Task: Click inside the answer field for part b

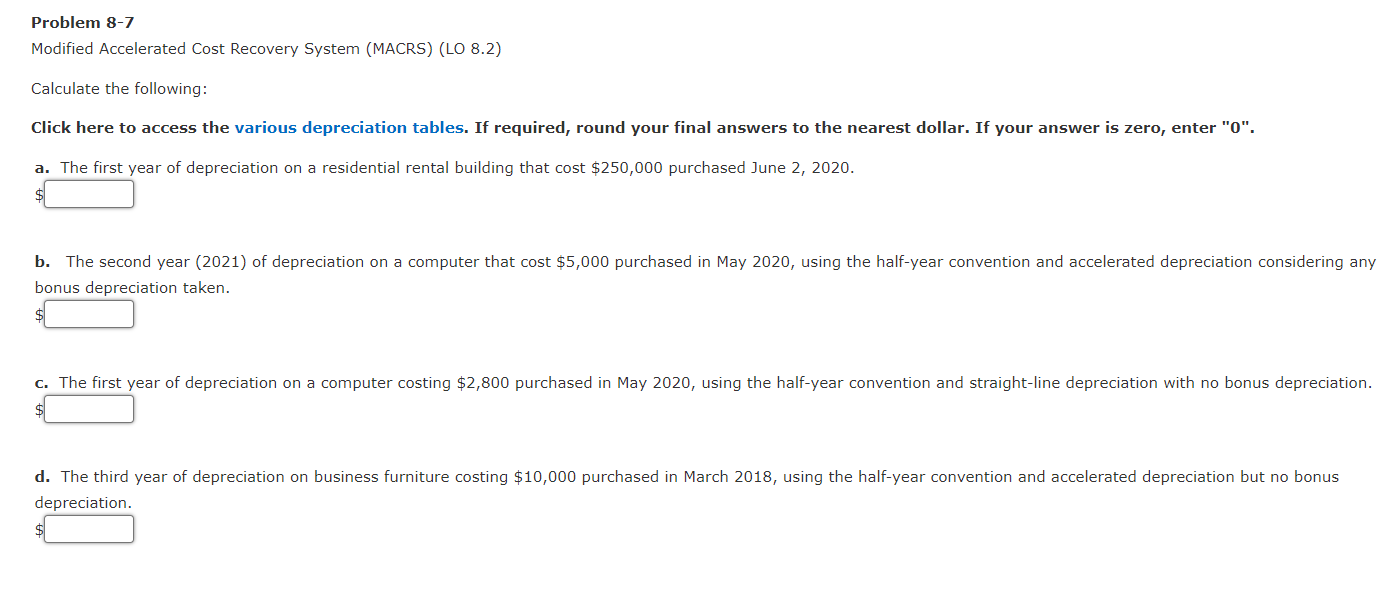Action: (x=89, y=314)
